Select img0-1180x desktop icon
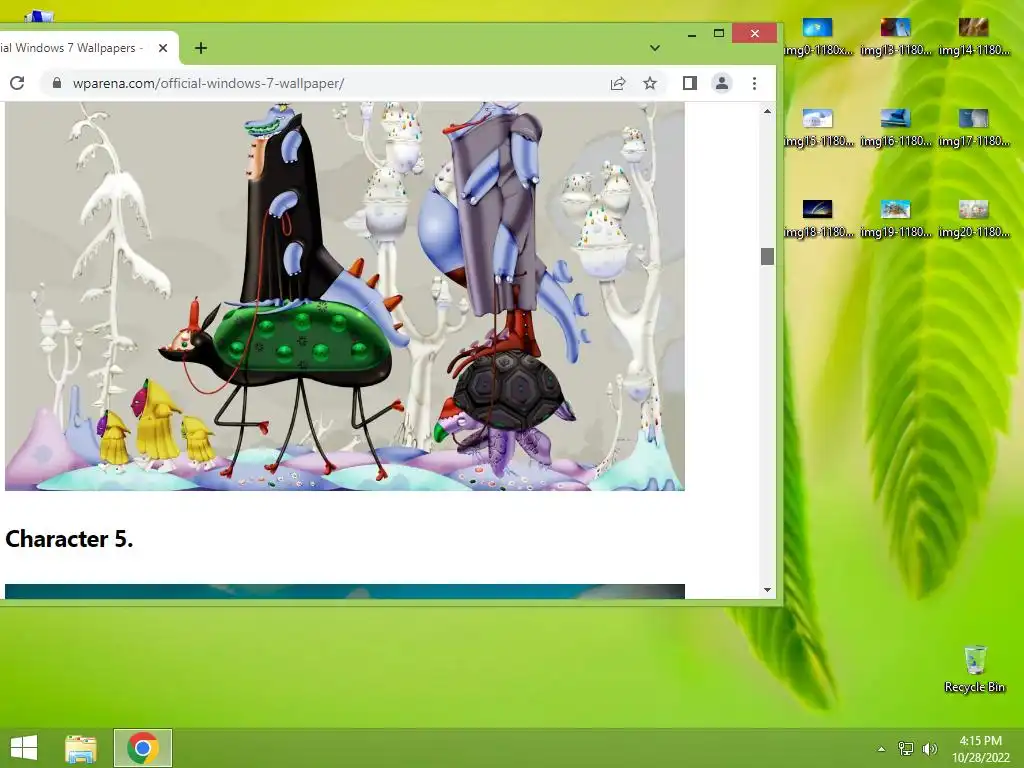The width and height of the screenshot is (1024, 768). coord(818,37)
